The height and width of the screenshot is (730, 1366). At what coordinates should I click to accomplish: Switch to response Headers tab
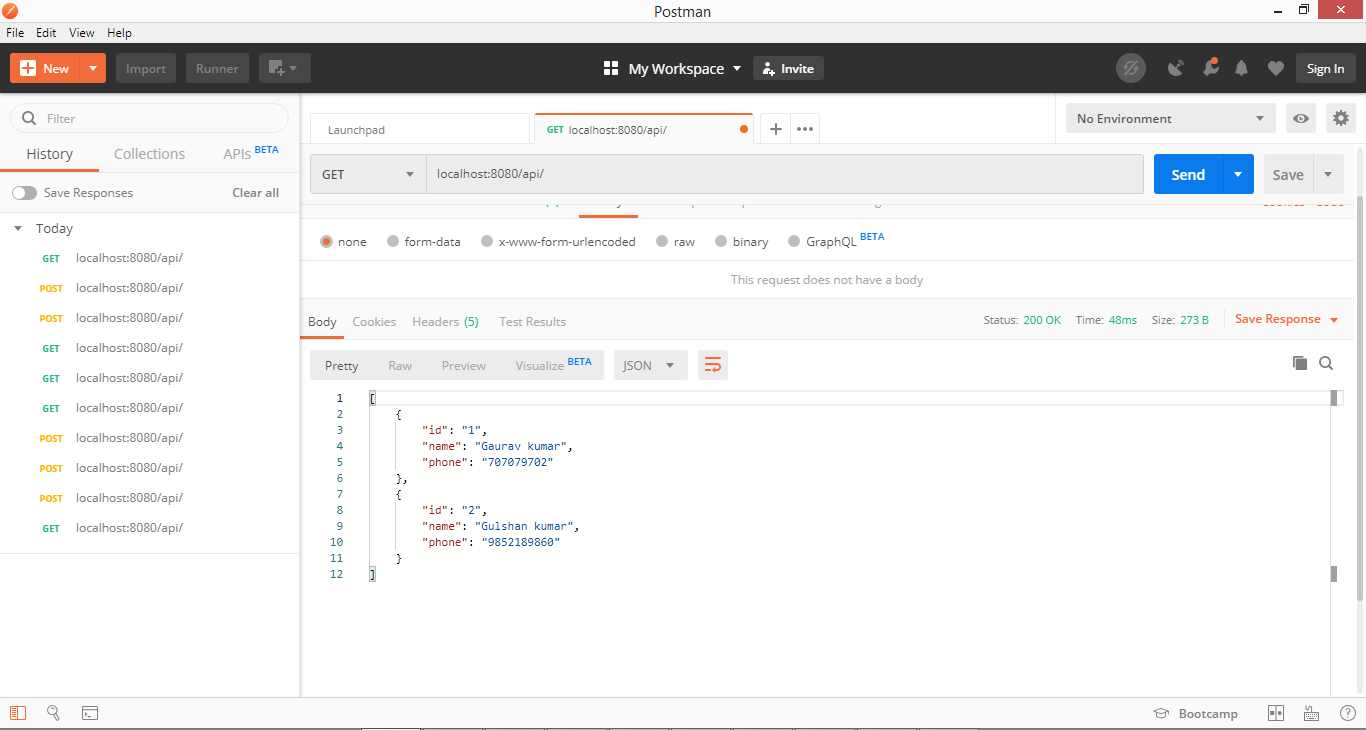445,321
